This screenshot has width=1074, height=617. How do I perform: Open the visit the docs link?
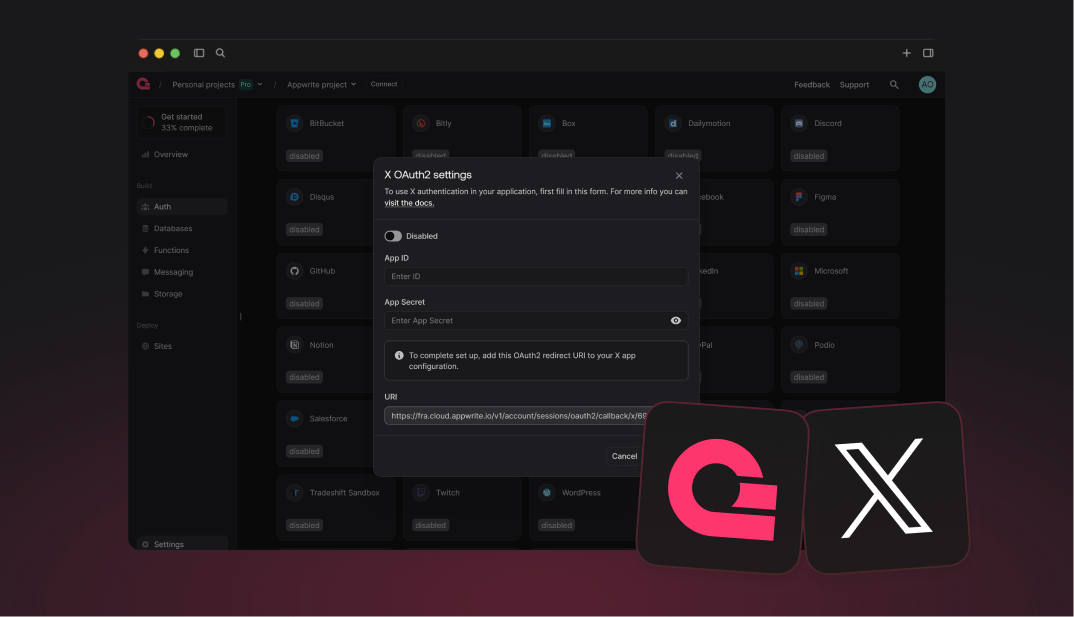click(x=409, y=202)
